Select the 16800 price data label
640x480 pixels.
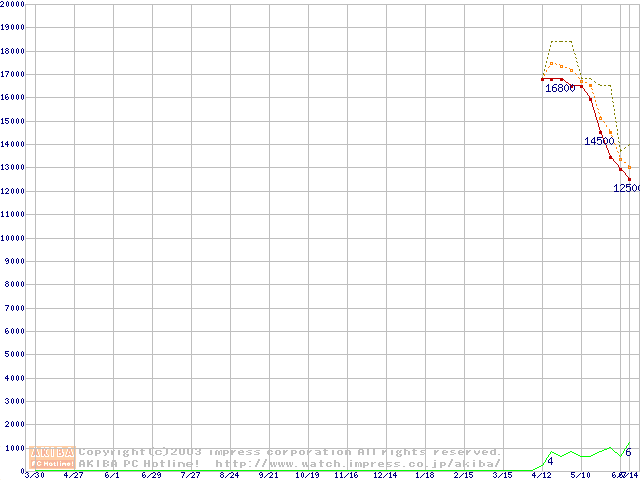(559, 88)
